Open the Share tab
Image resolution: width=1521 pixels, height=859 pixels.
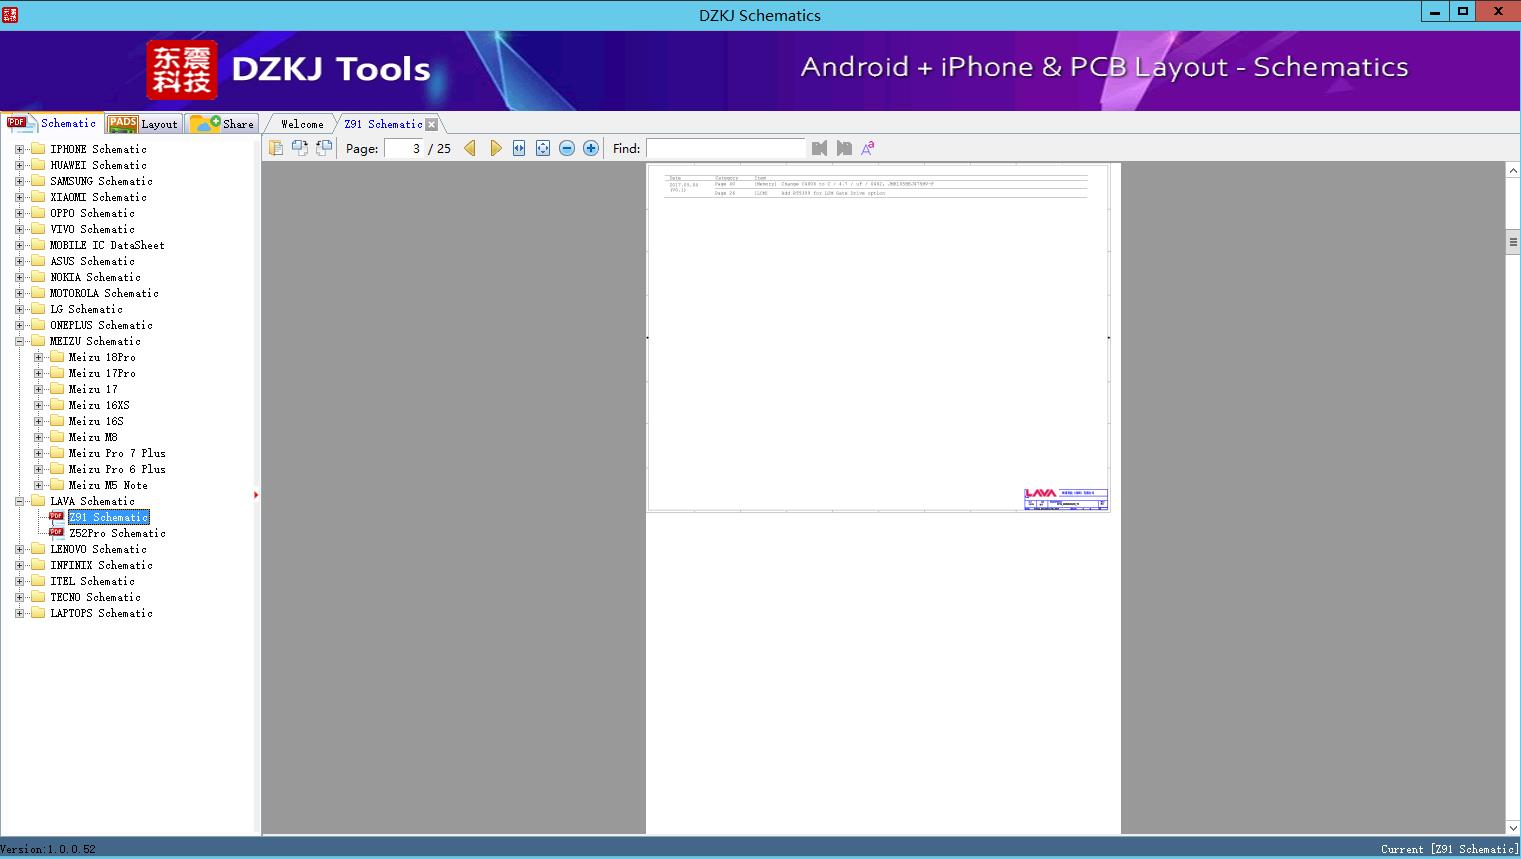click(222, 124)
